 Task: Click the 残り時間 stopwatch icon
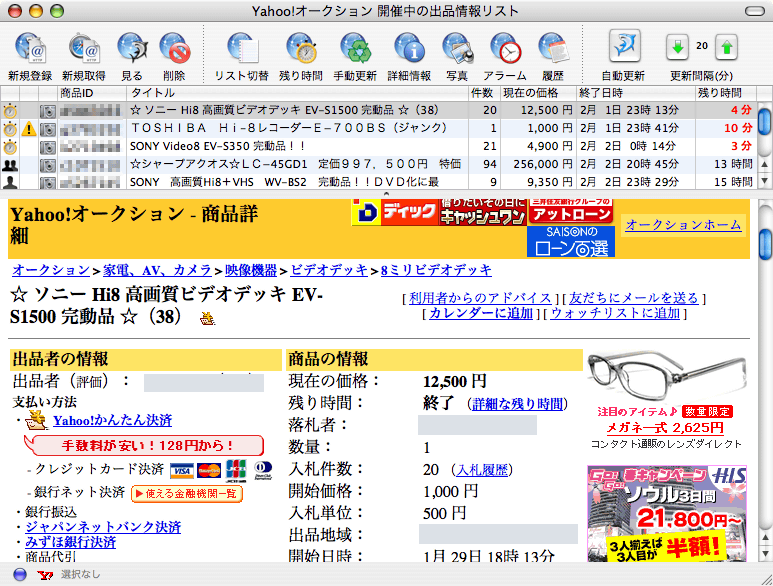pos(301,48)
